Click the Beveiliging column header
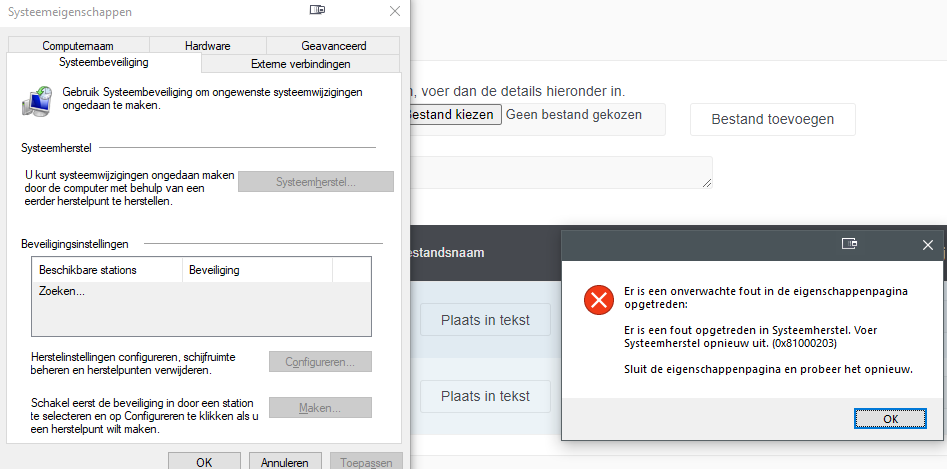The image size is (947, 469). tap(257, 270)
